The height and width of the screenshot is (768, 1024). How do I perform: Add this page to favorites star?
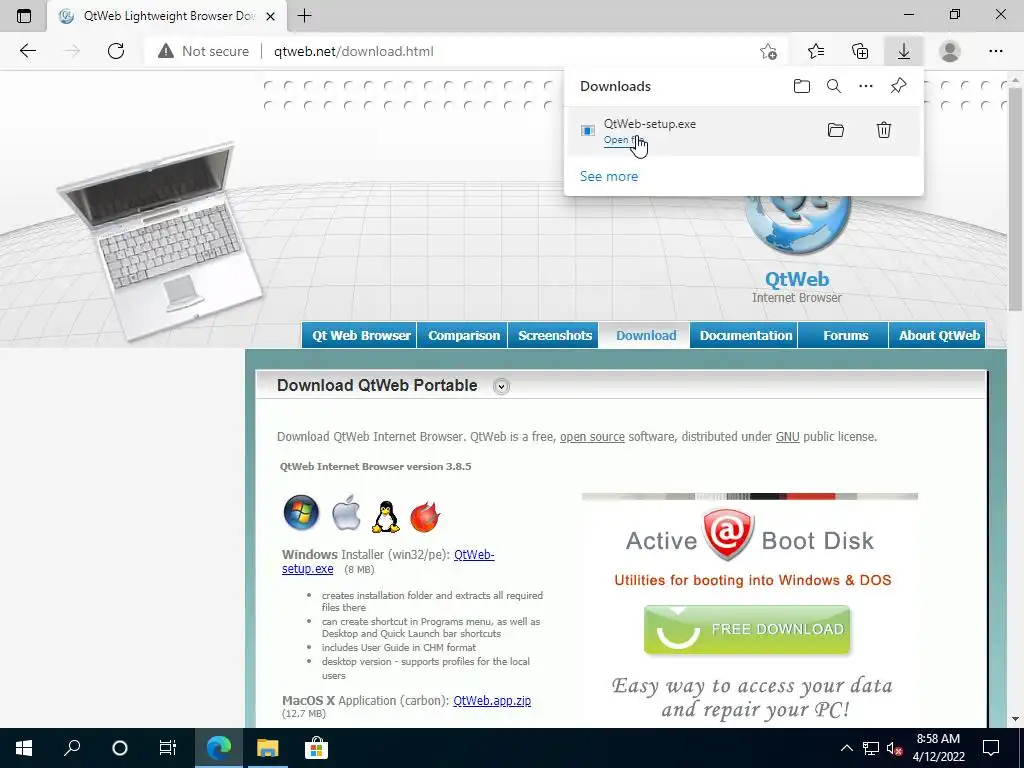(x=769, y=51)
